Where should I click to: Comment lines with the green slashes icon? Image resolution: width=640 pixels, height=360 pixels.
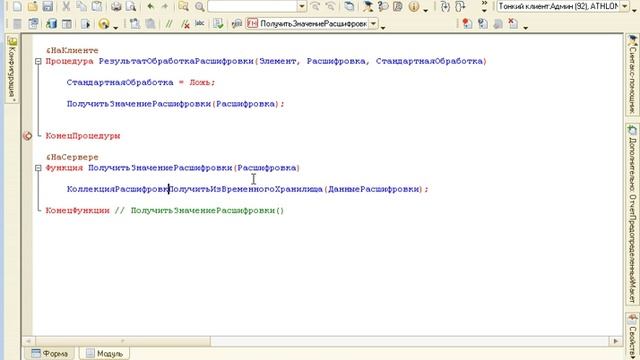click(169, 24)
